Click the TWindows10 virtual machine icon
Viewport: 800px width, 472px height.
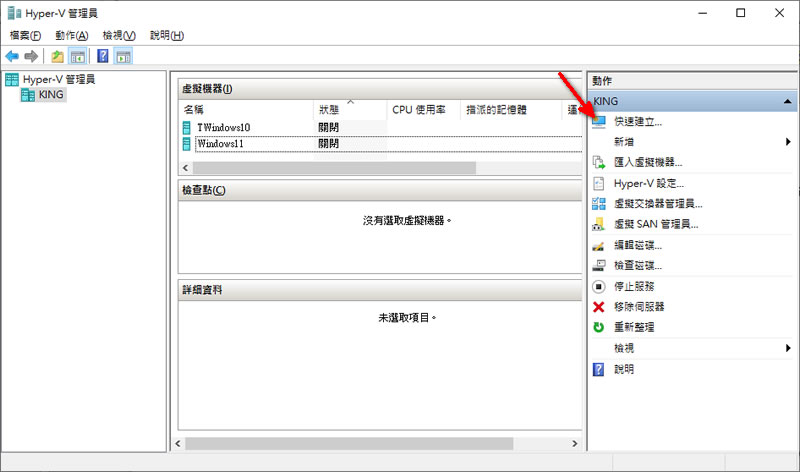[187, 128]
